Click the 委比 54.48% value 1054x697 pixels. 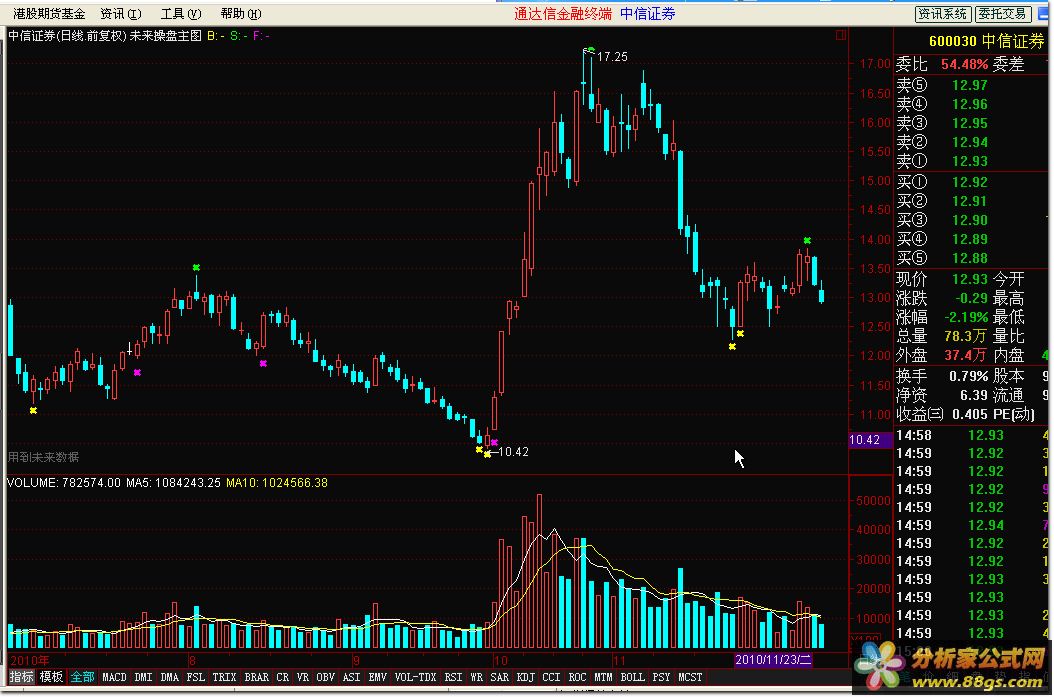point(965,65)
